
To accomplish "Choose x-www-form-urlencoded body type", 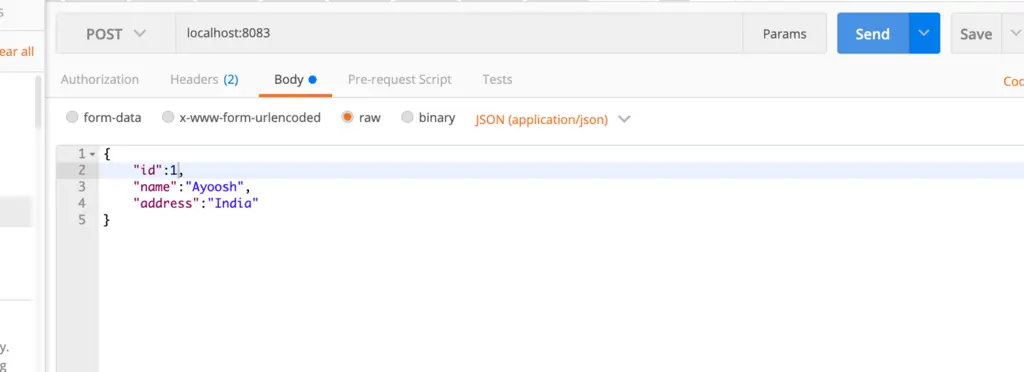I will tap(242, 117).
